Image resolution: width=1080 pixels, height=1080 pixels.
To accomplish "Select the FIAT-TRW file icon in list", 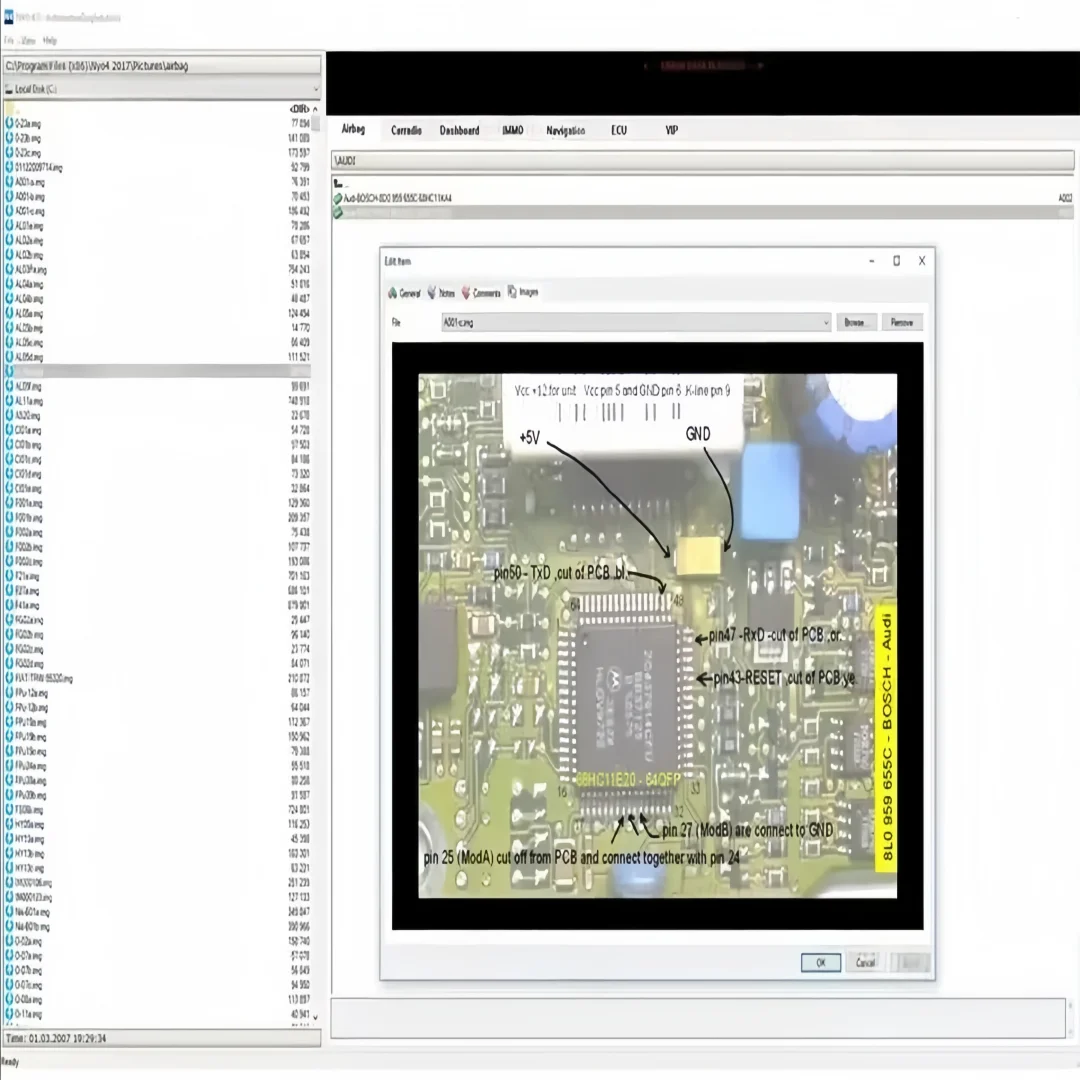I will point(9,678).
